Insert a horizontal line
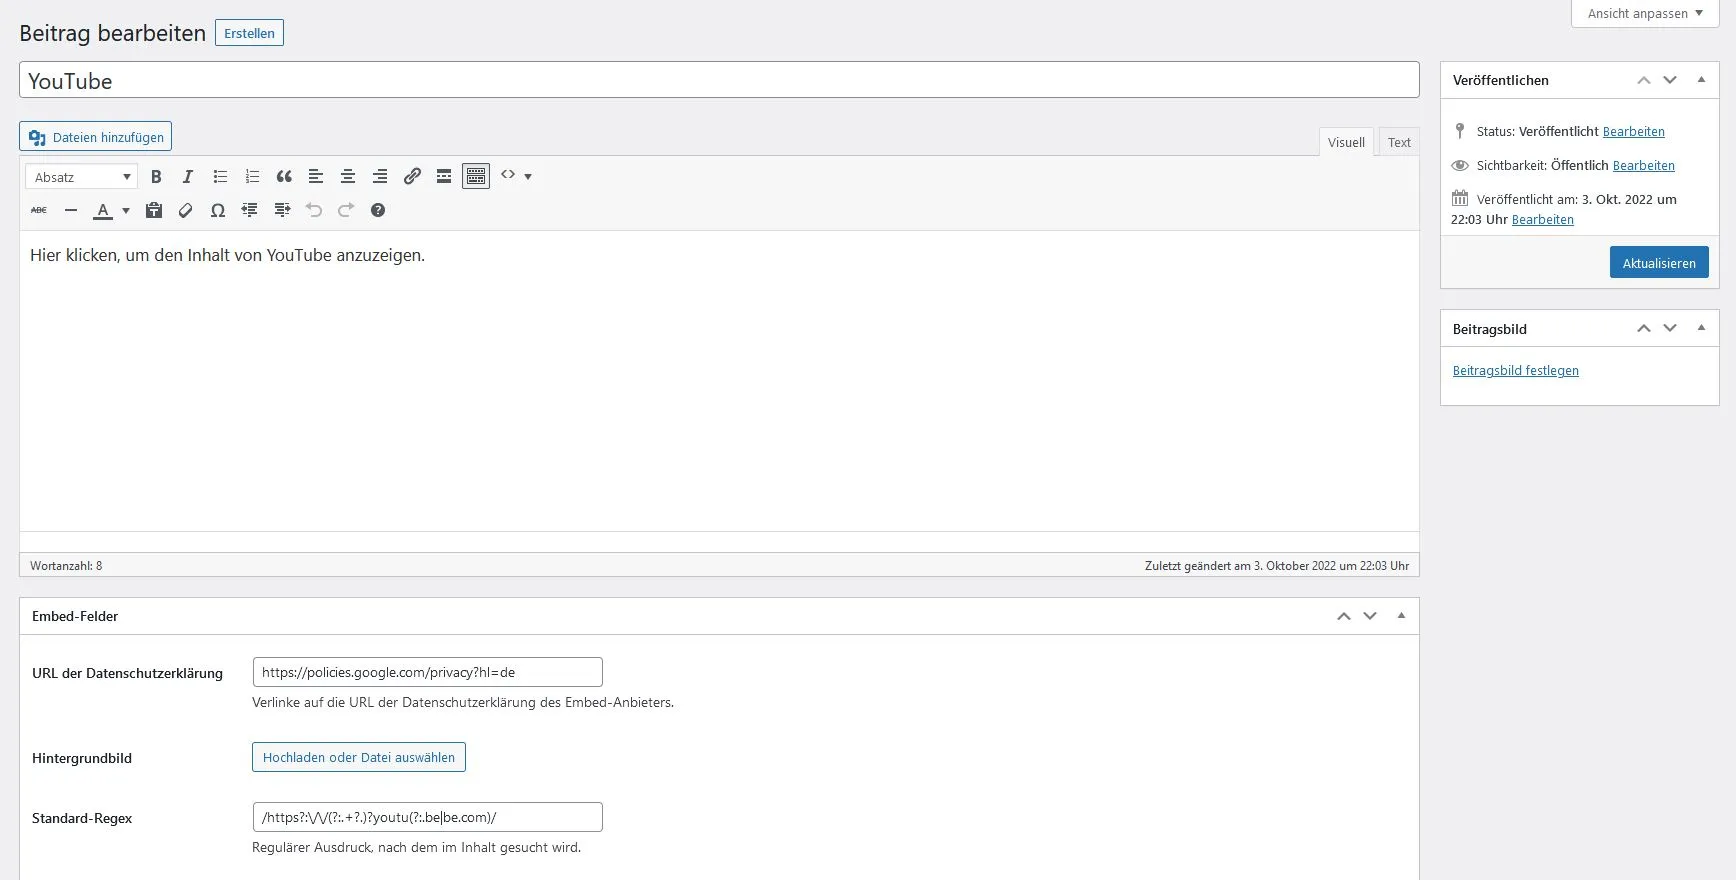1736x880 pixels. pyautogui.click(x=71, y=210)
